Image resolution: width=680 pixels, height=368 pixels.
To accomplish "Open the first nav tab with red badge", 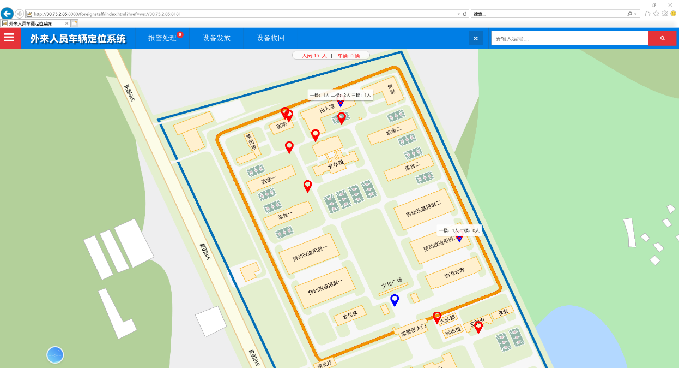I will pos(163,38).
